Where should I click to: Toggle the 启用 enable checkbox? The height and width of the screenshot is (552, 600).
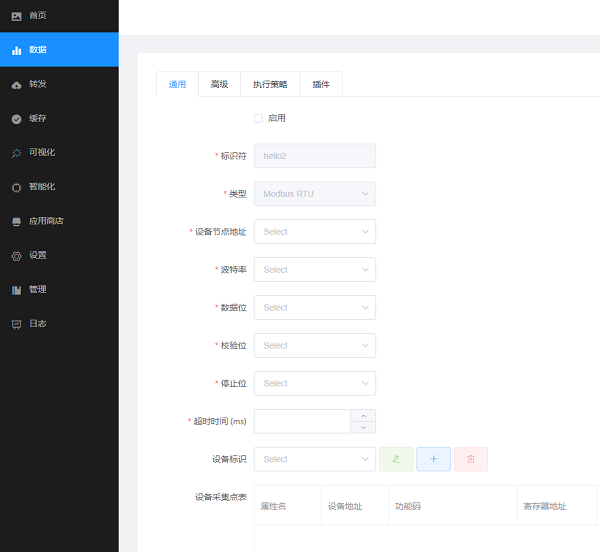coord(258,118)
